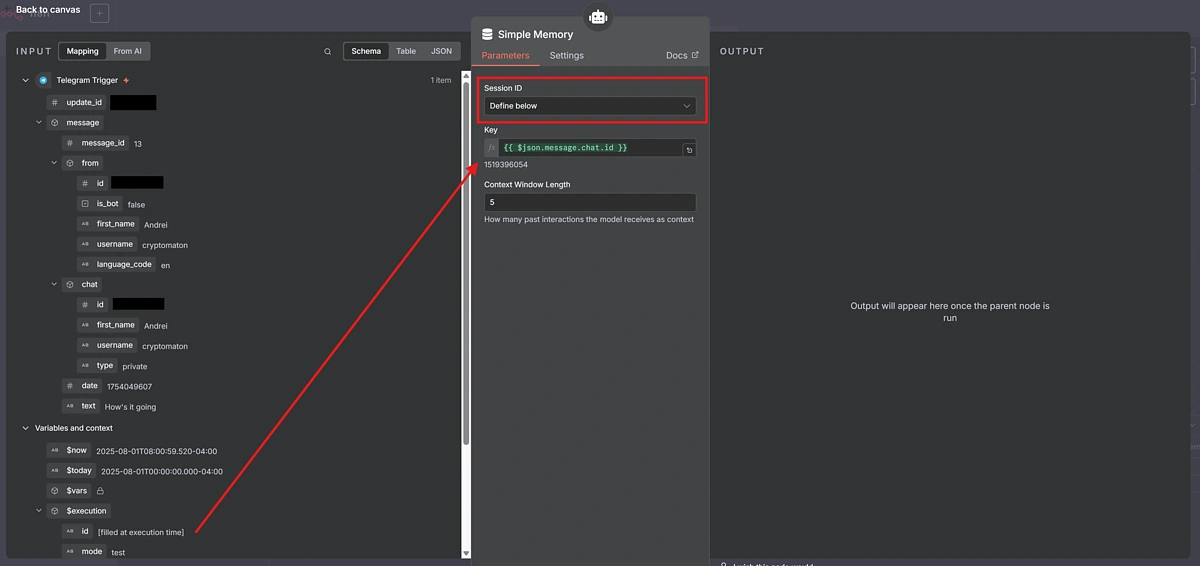Click the robot AI agent icon

coord(598,17)
